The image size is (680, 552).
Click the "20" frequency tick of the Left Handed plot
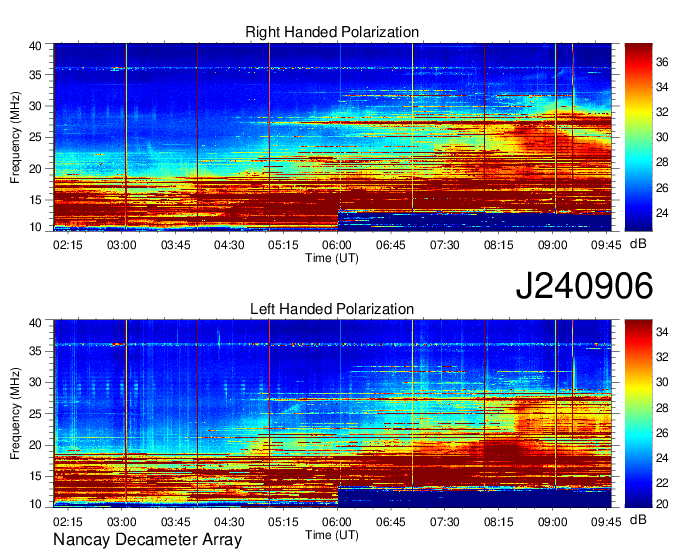pyautogui.click(x=36, y=445)
